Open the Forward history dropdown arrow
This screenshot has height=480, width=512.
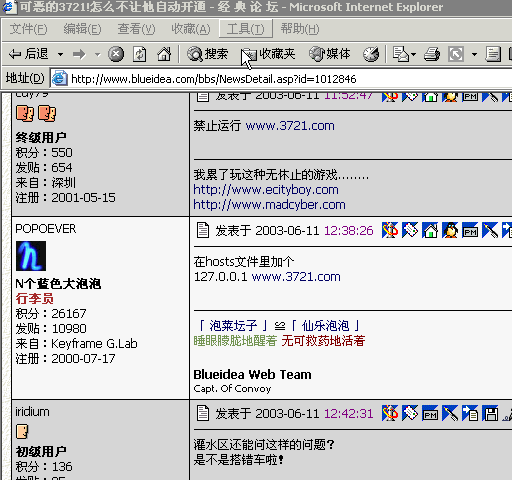pos(98,54)
